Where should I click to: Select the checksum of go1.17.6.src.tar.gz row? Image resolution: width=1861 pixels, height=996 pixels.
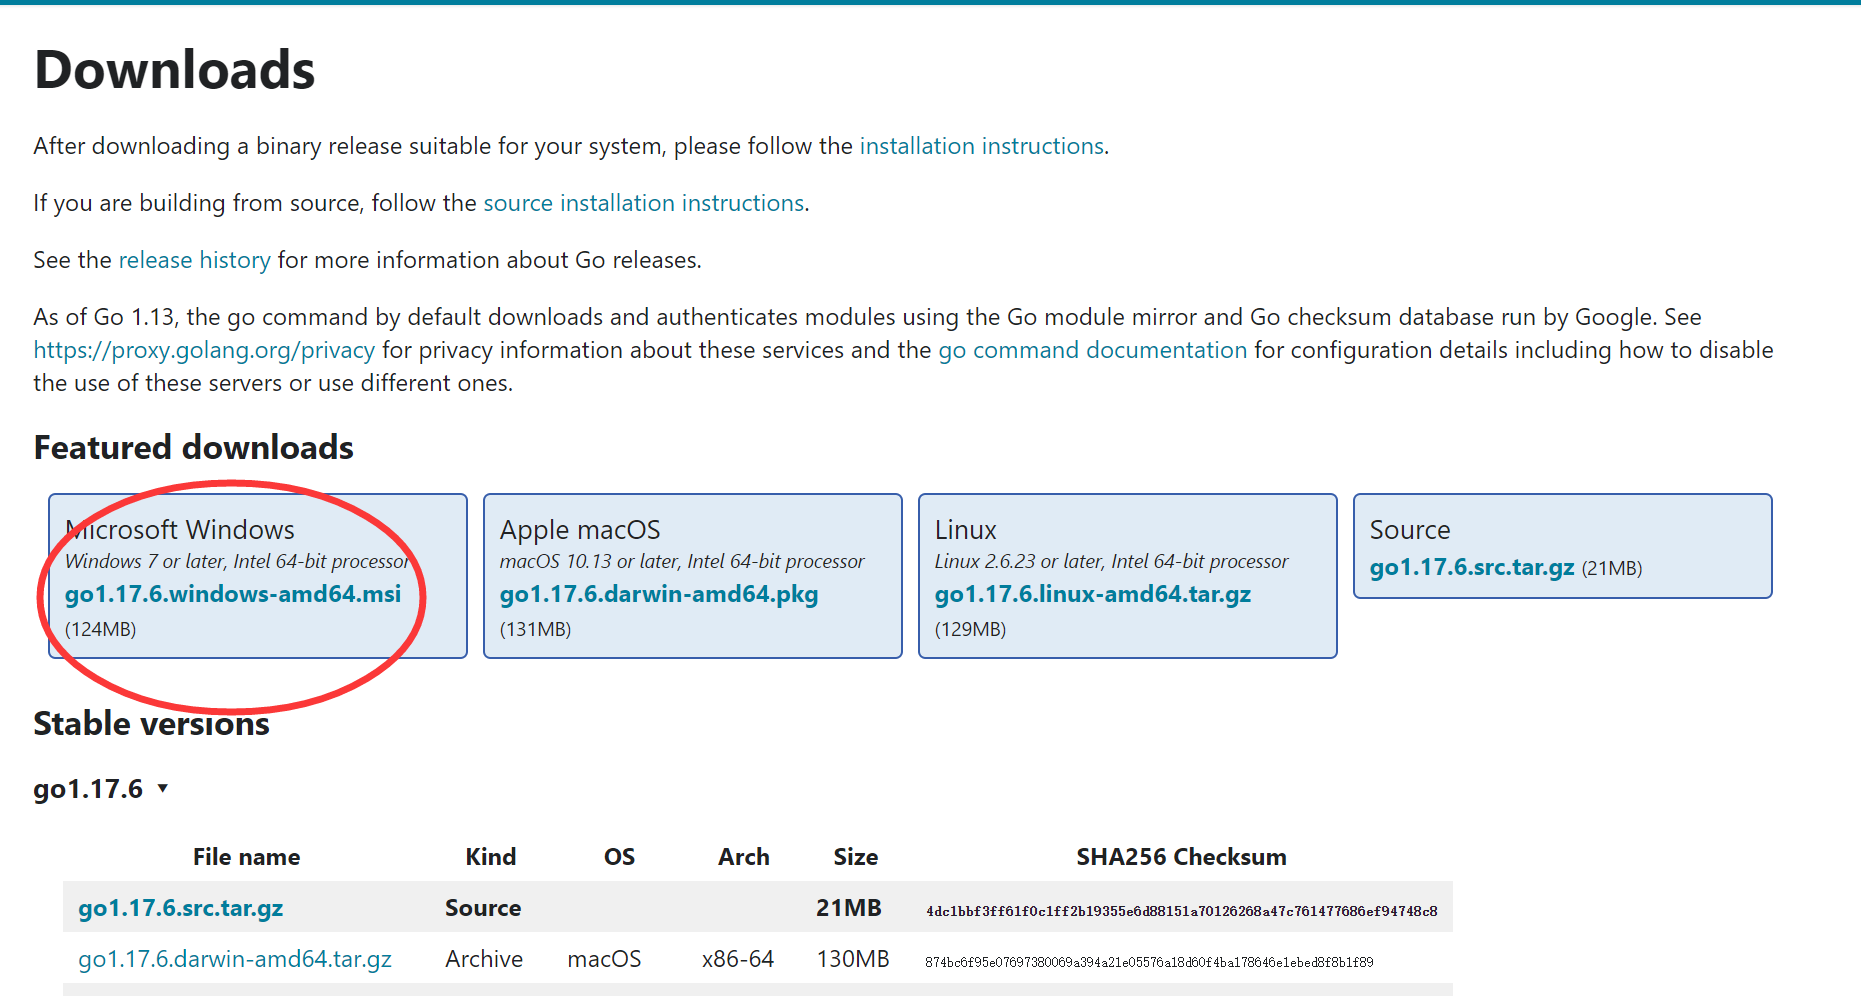pos(1182,911)
